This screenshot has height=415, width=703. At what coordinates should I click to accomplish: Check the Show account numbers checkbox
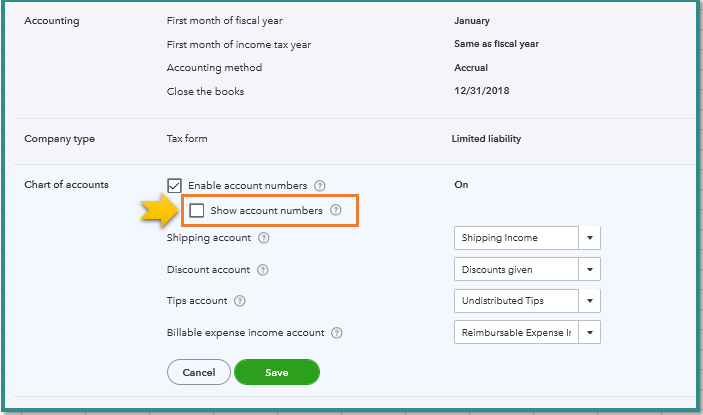[x=197, y=211]
